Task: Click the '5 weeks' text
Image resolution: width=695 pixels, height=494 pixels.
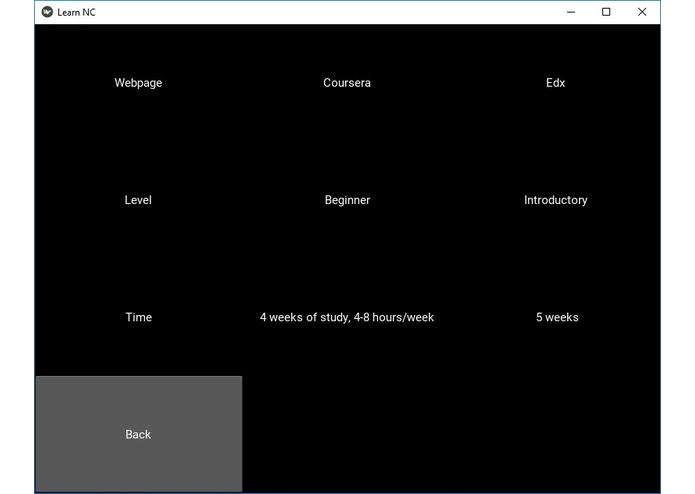Action: [557, 317]
